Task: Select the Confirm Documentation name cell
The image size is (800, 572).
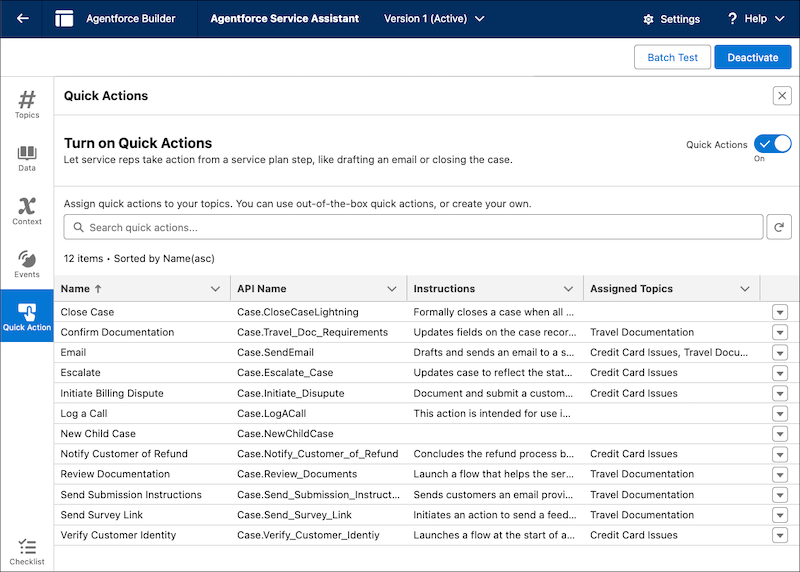Action: click(x=142, y=332)
